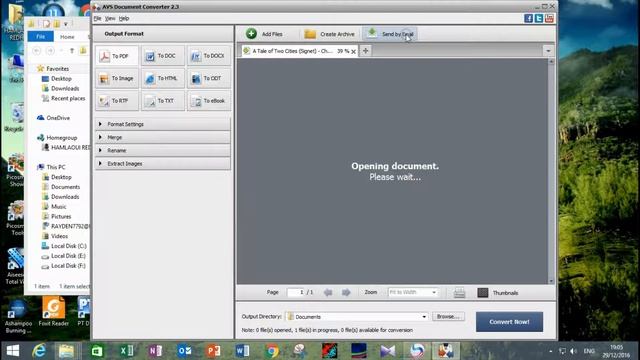Open Foxit Reader desktop shortcut

click(x=54, y=312)
